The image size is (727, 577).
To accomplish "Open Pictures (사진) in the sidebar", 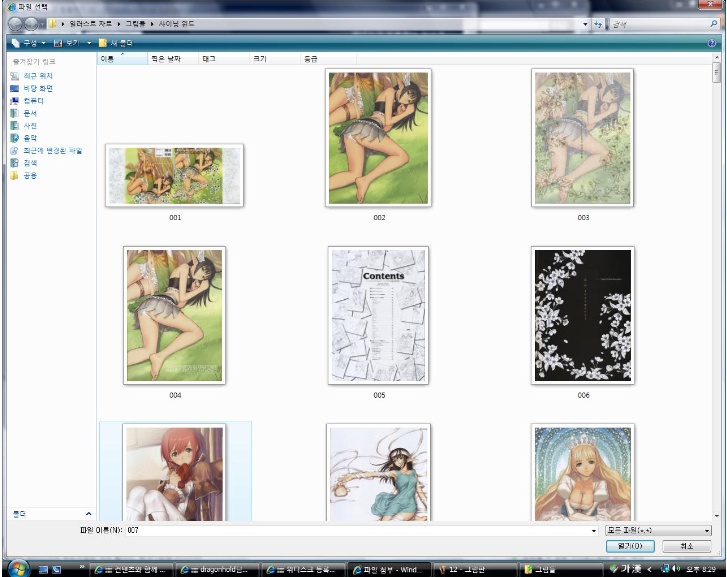I will [29, 126].
